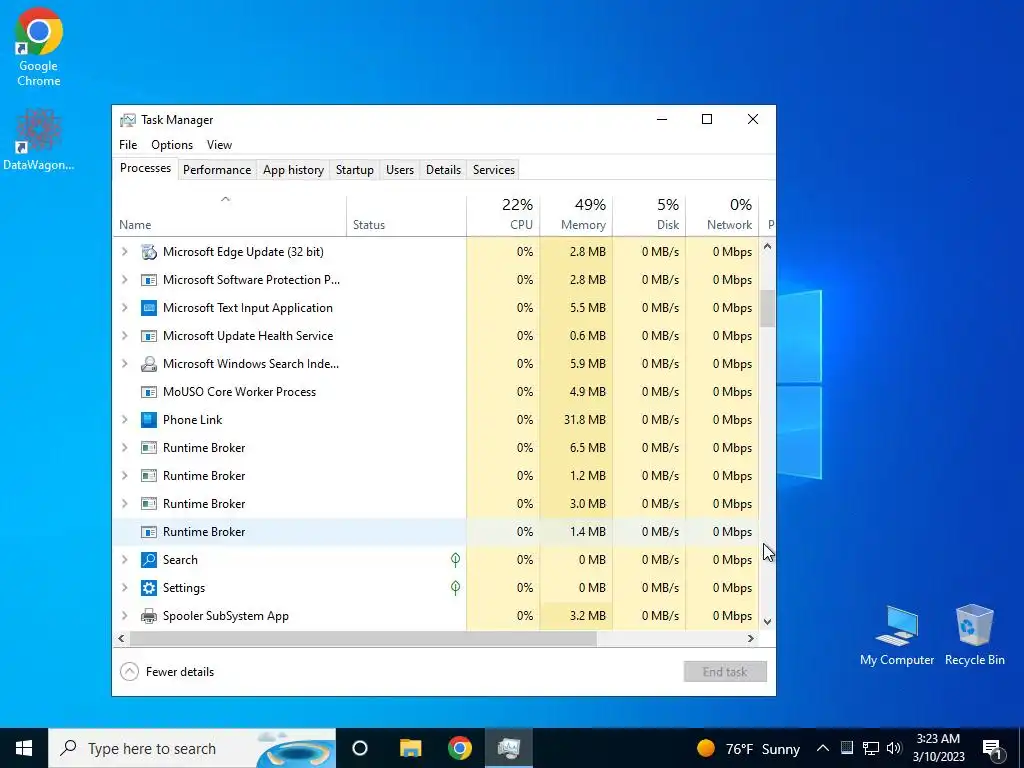Image resolution: width=1024 pixels, height=768 pixels.
Task: Click the Settings process gear icon
Action: click(149, 588)
